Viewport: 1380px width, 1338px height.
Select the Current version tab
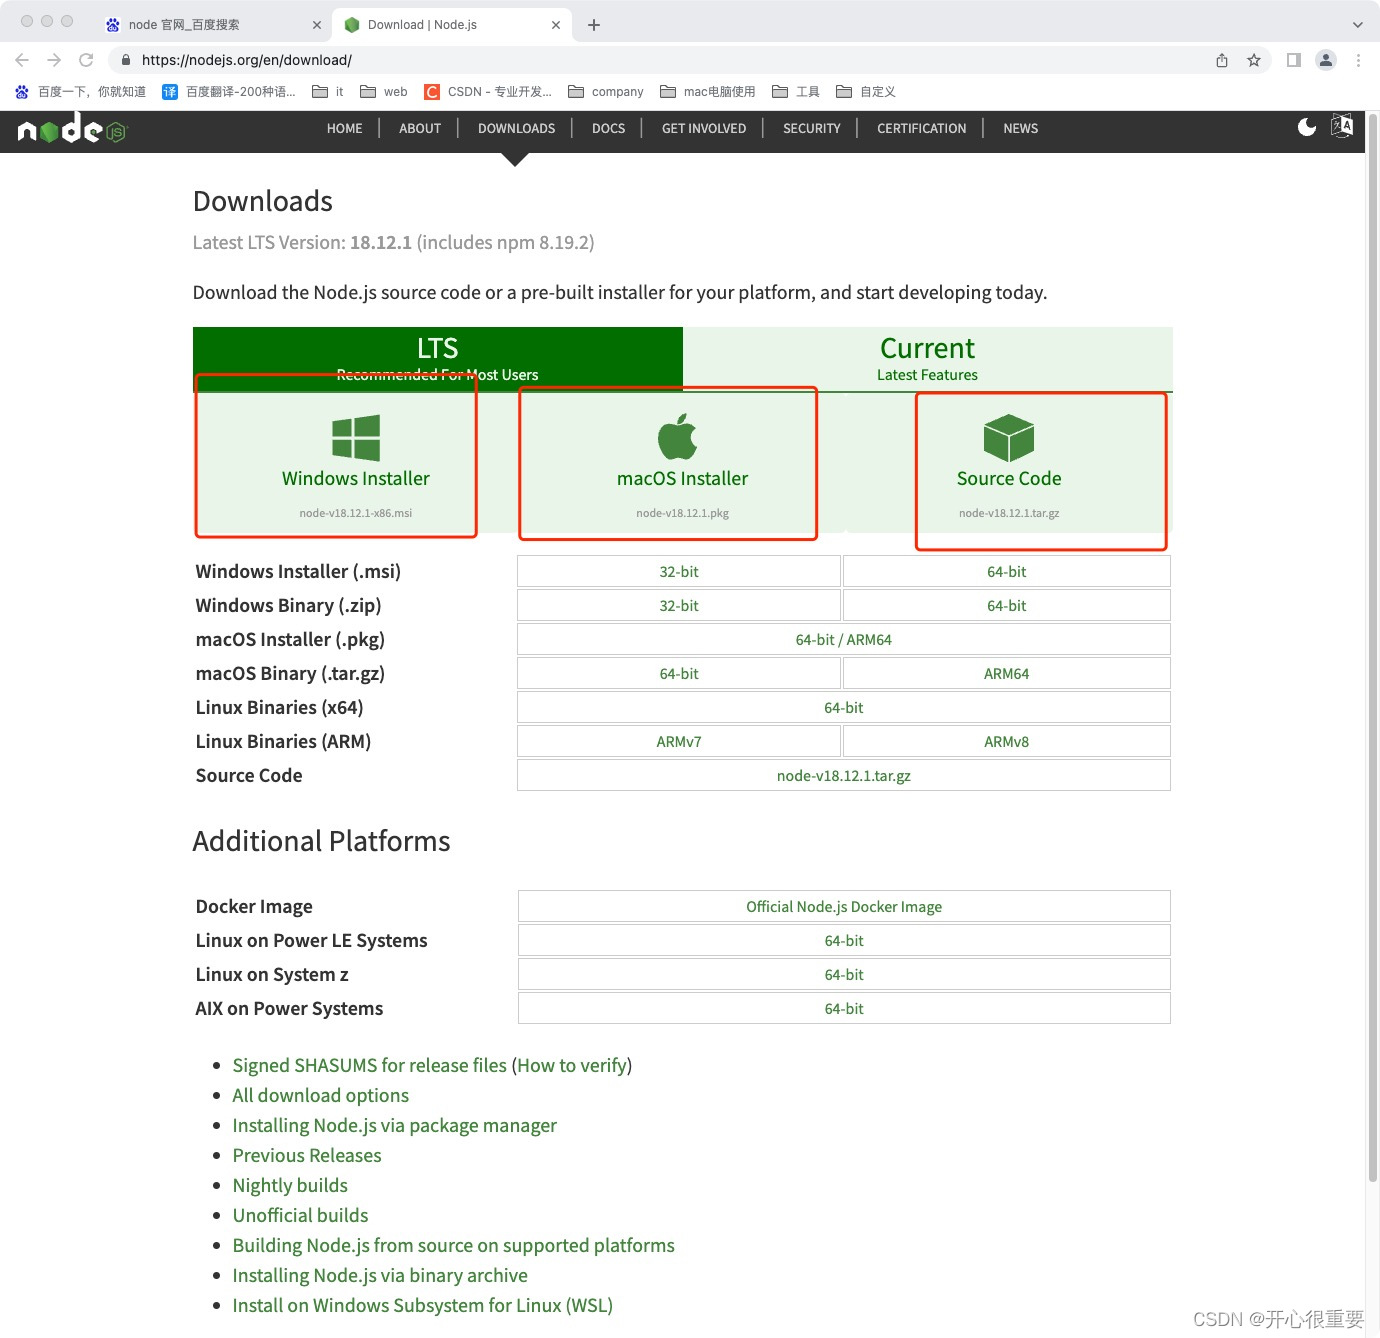928,359
